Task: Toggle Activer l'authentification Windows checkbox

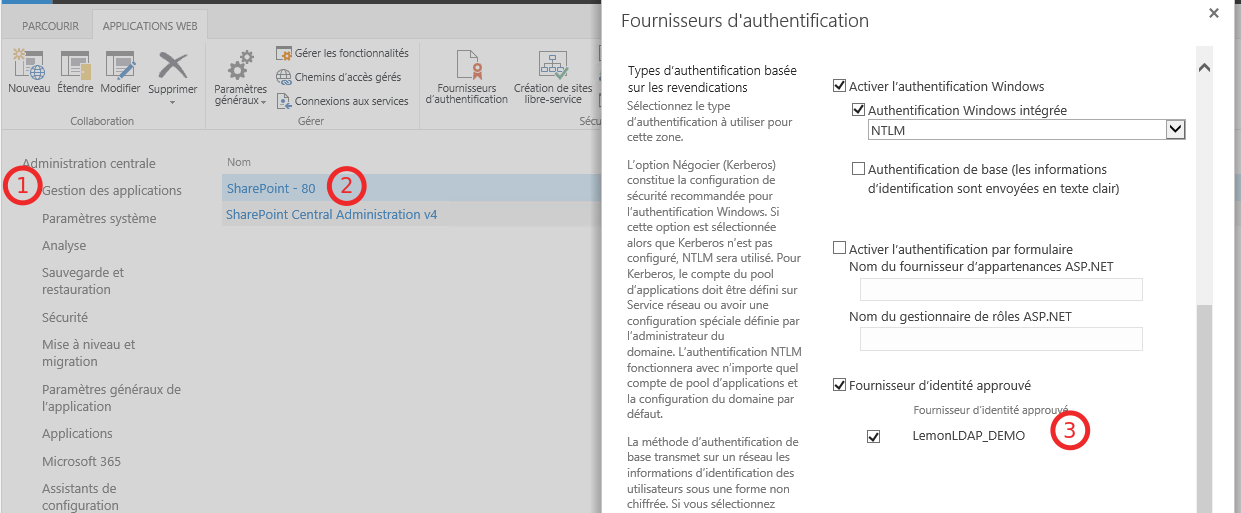Action: 839,87
